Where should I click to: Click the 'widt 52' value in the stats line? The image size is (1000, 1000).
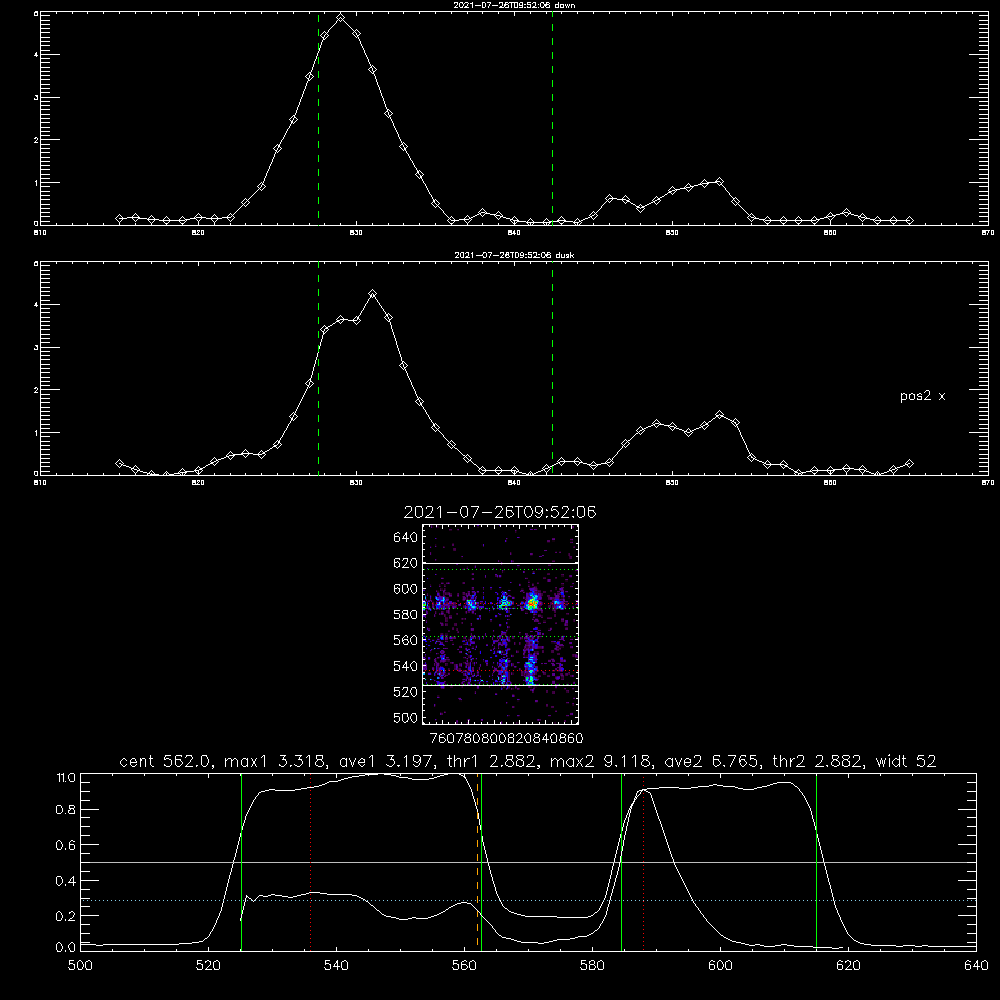906,761
